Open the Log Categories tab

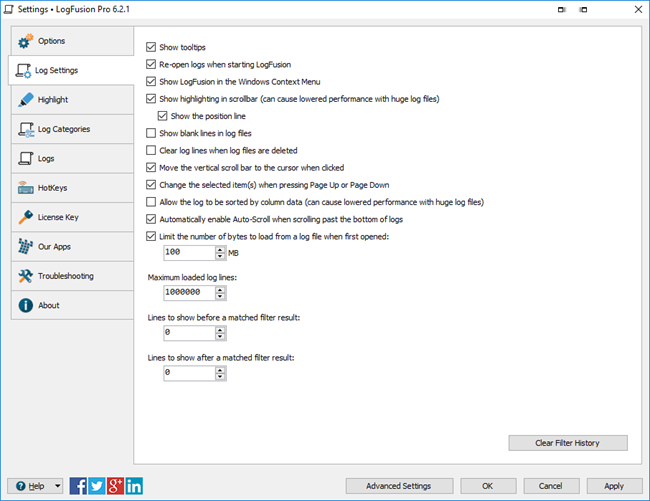(x=72, y=129)
